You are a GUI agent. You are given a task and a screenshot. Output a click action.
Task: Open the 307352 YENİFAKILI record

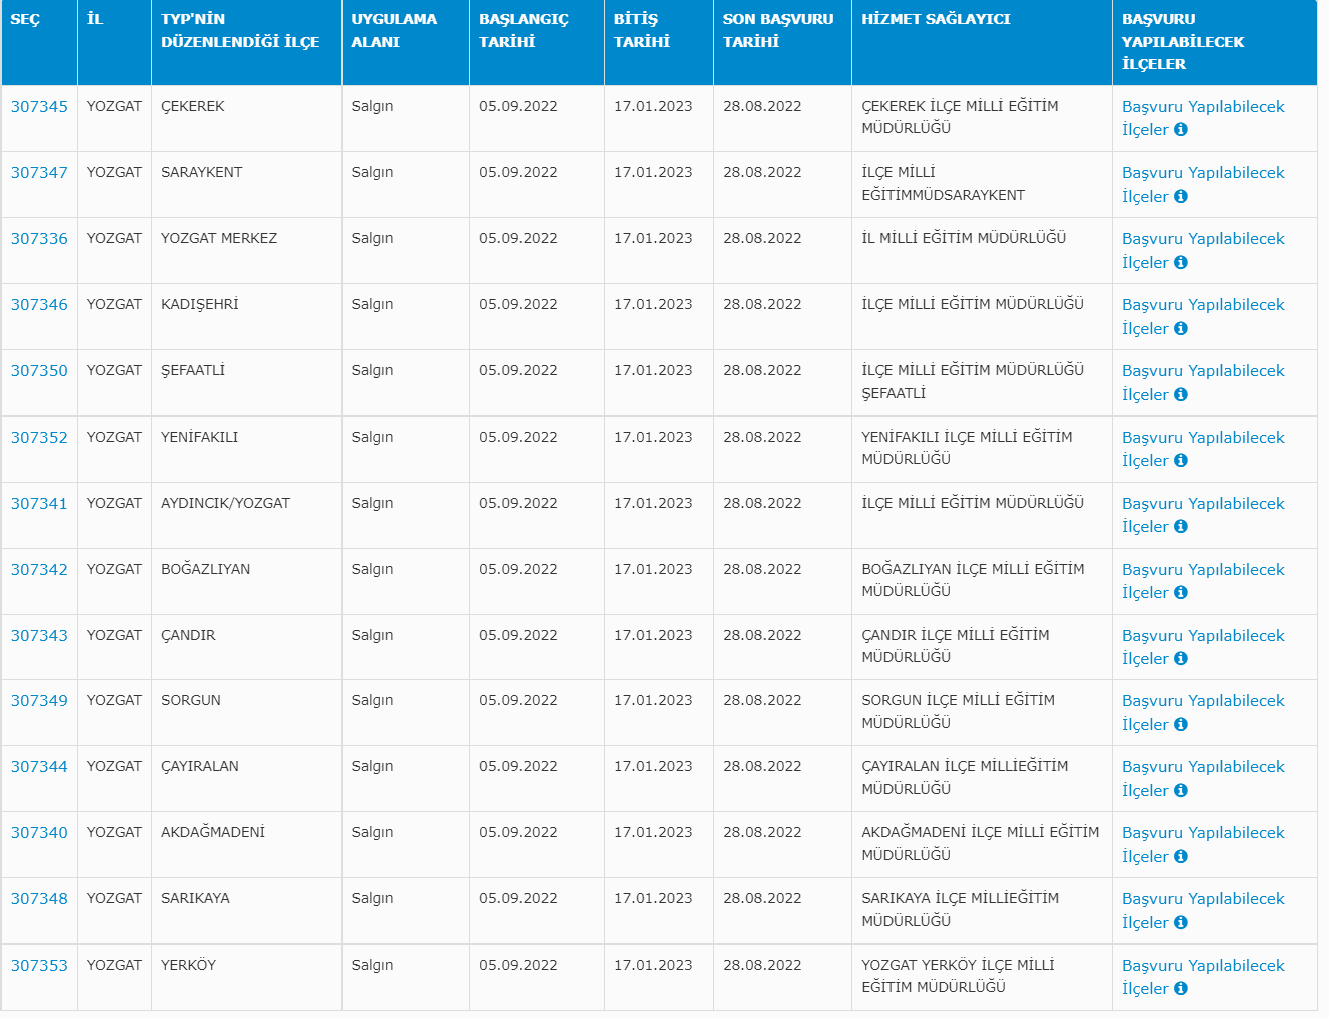pos(39,438)
